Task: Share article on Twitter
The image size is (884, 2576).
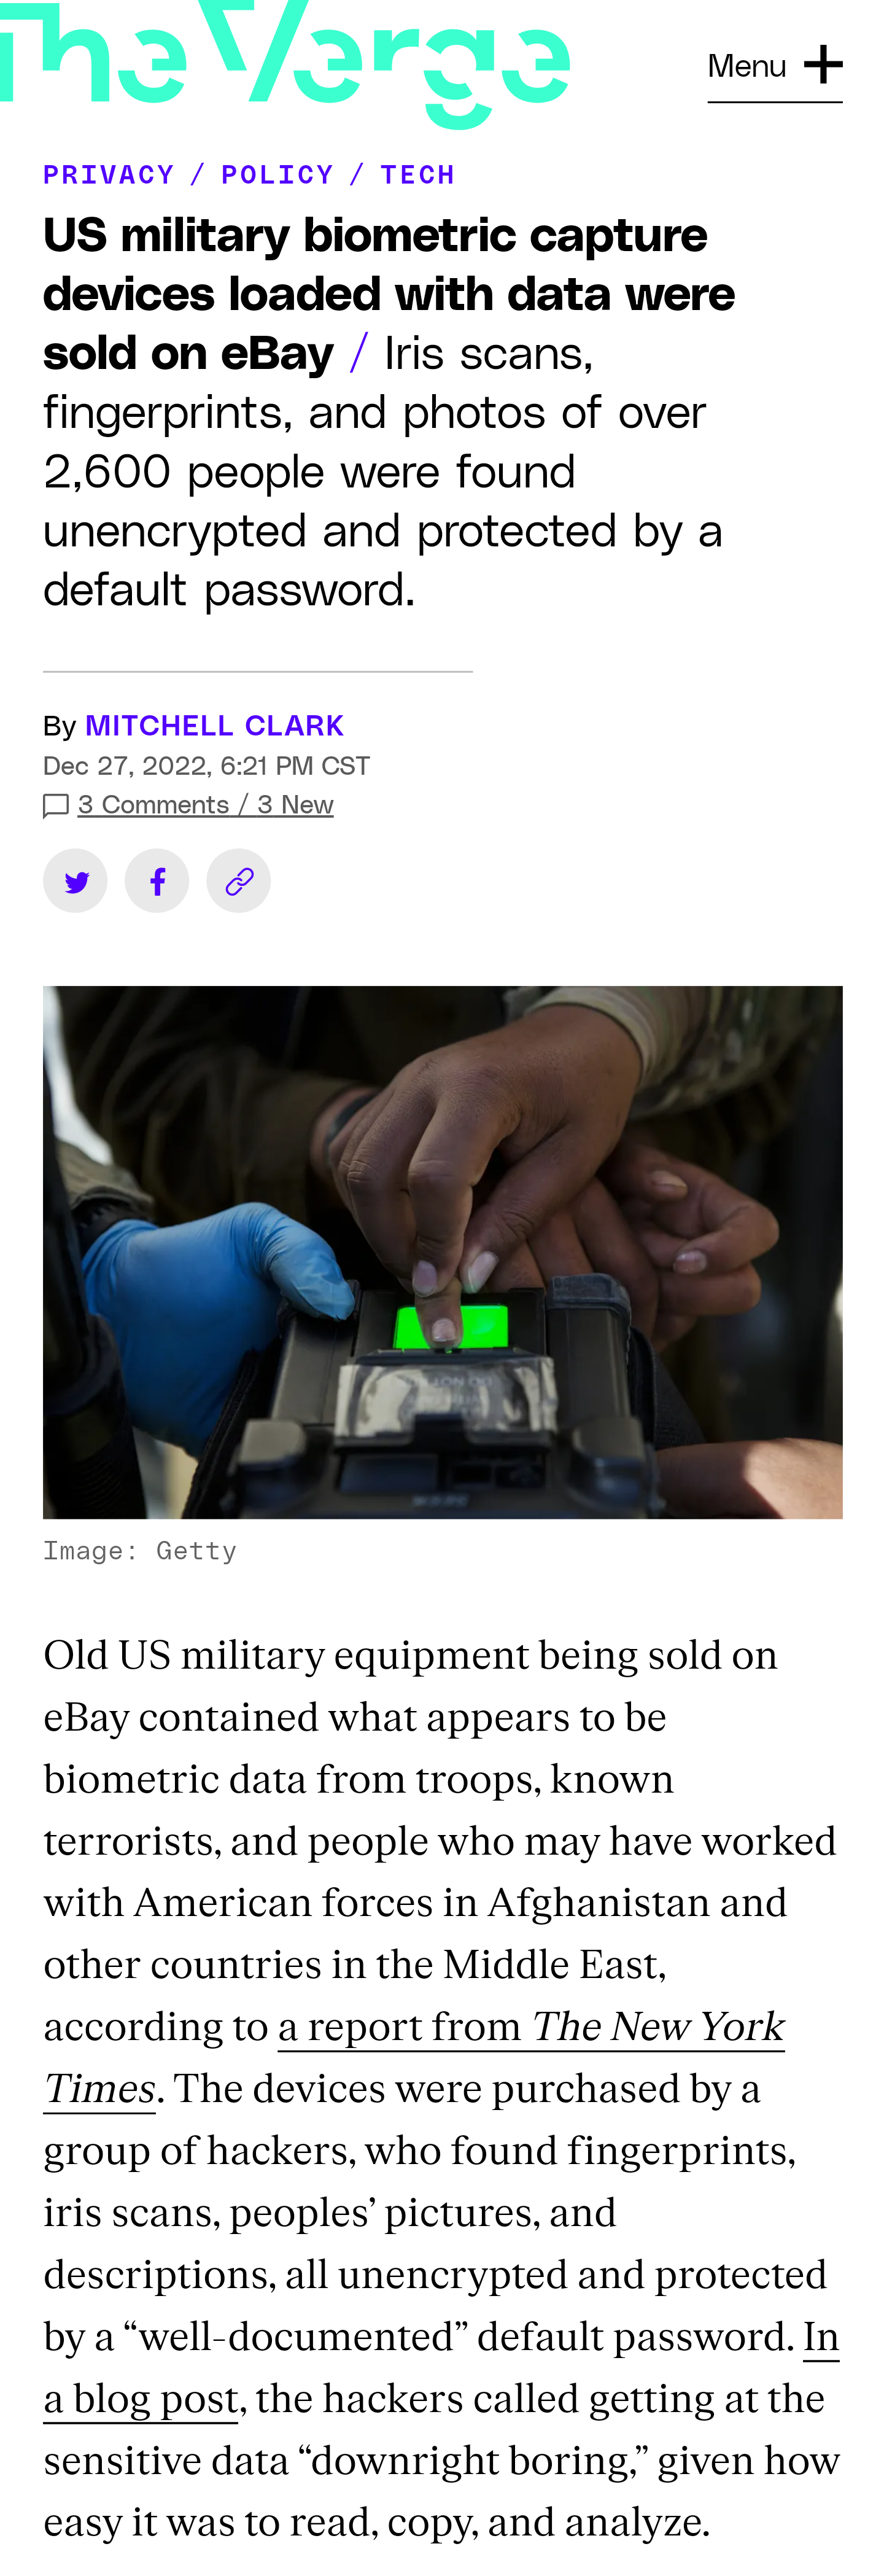Action: click(75, 881)
